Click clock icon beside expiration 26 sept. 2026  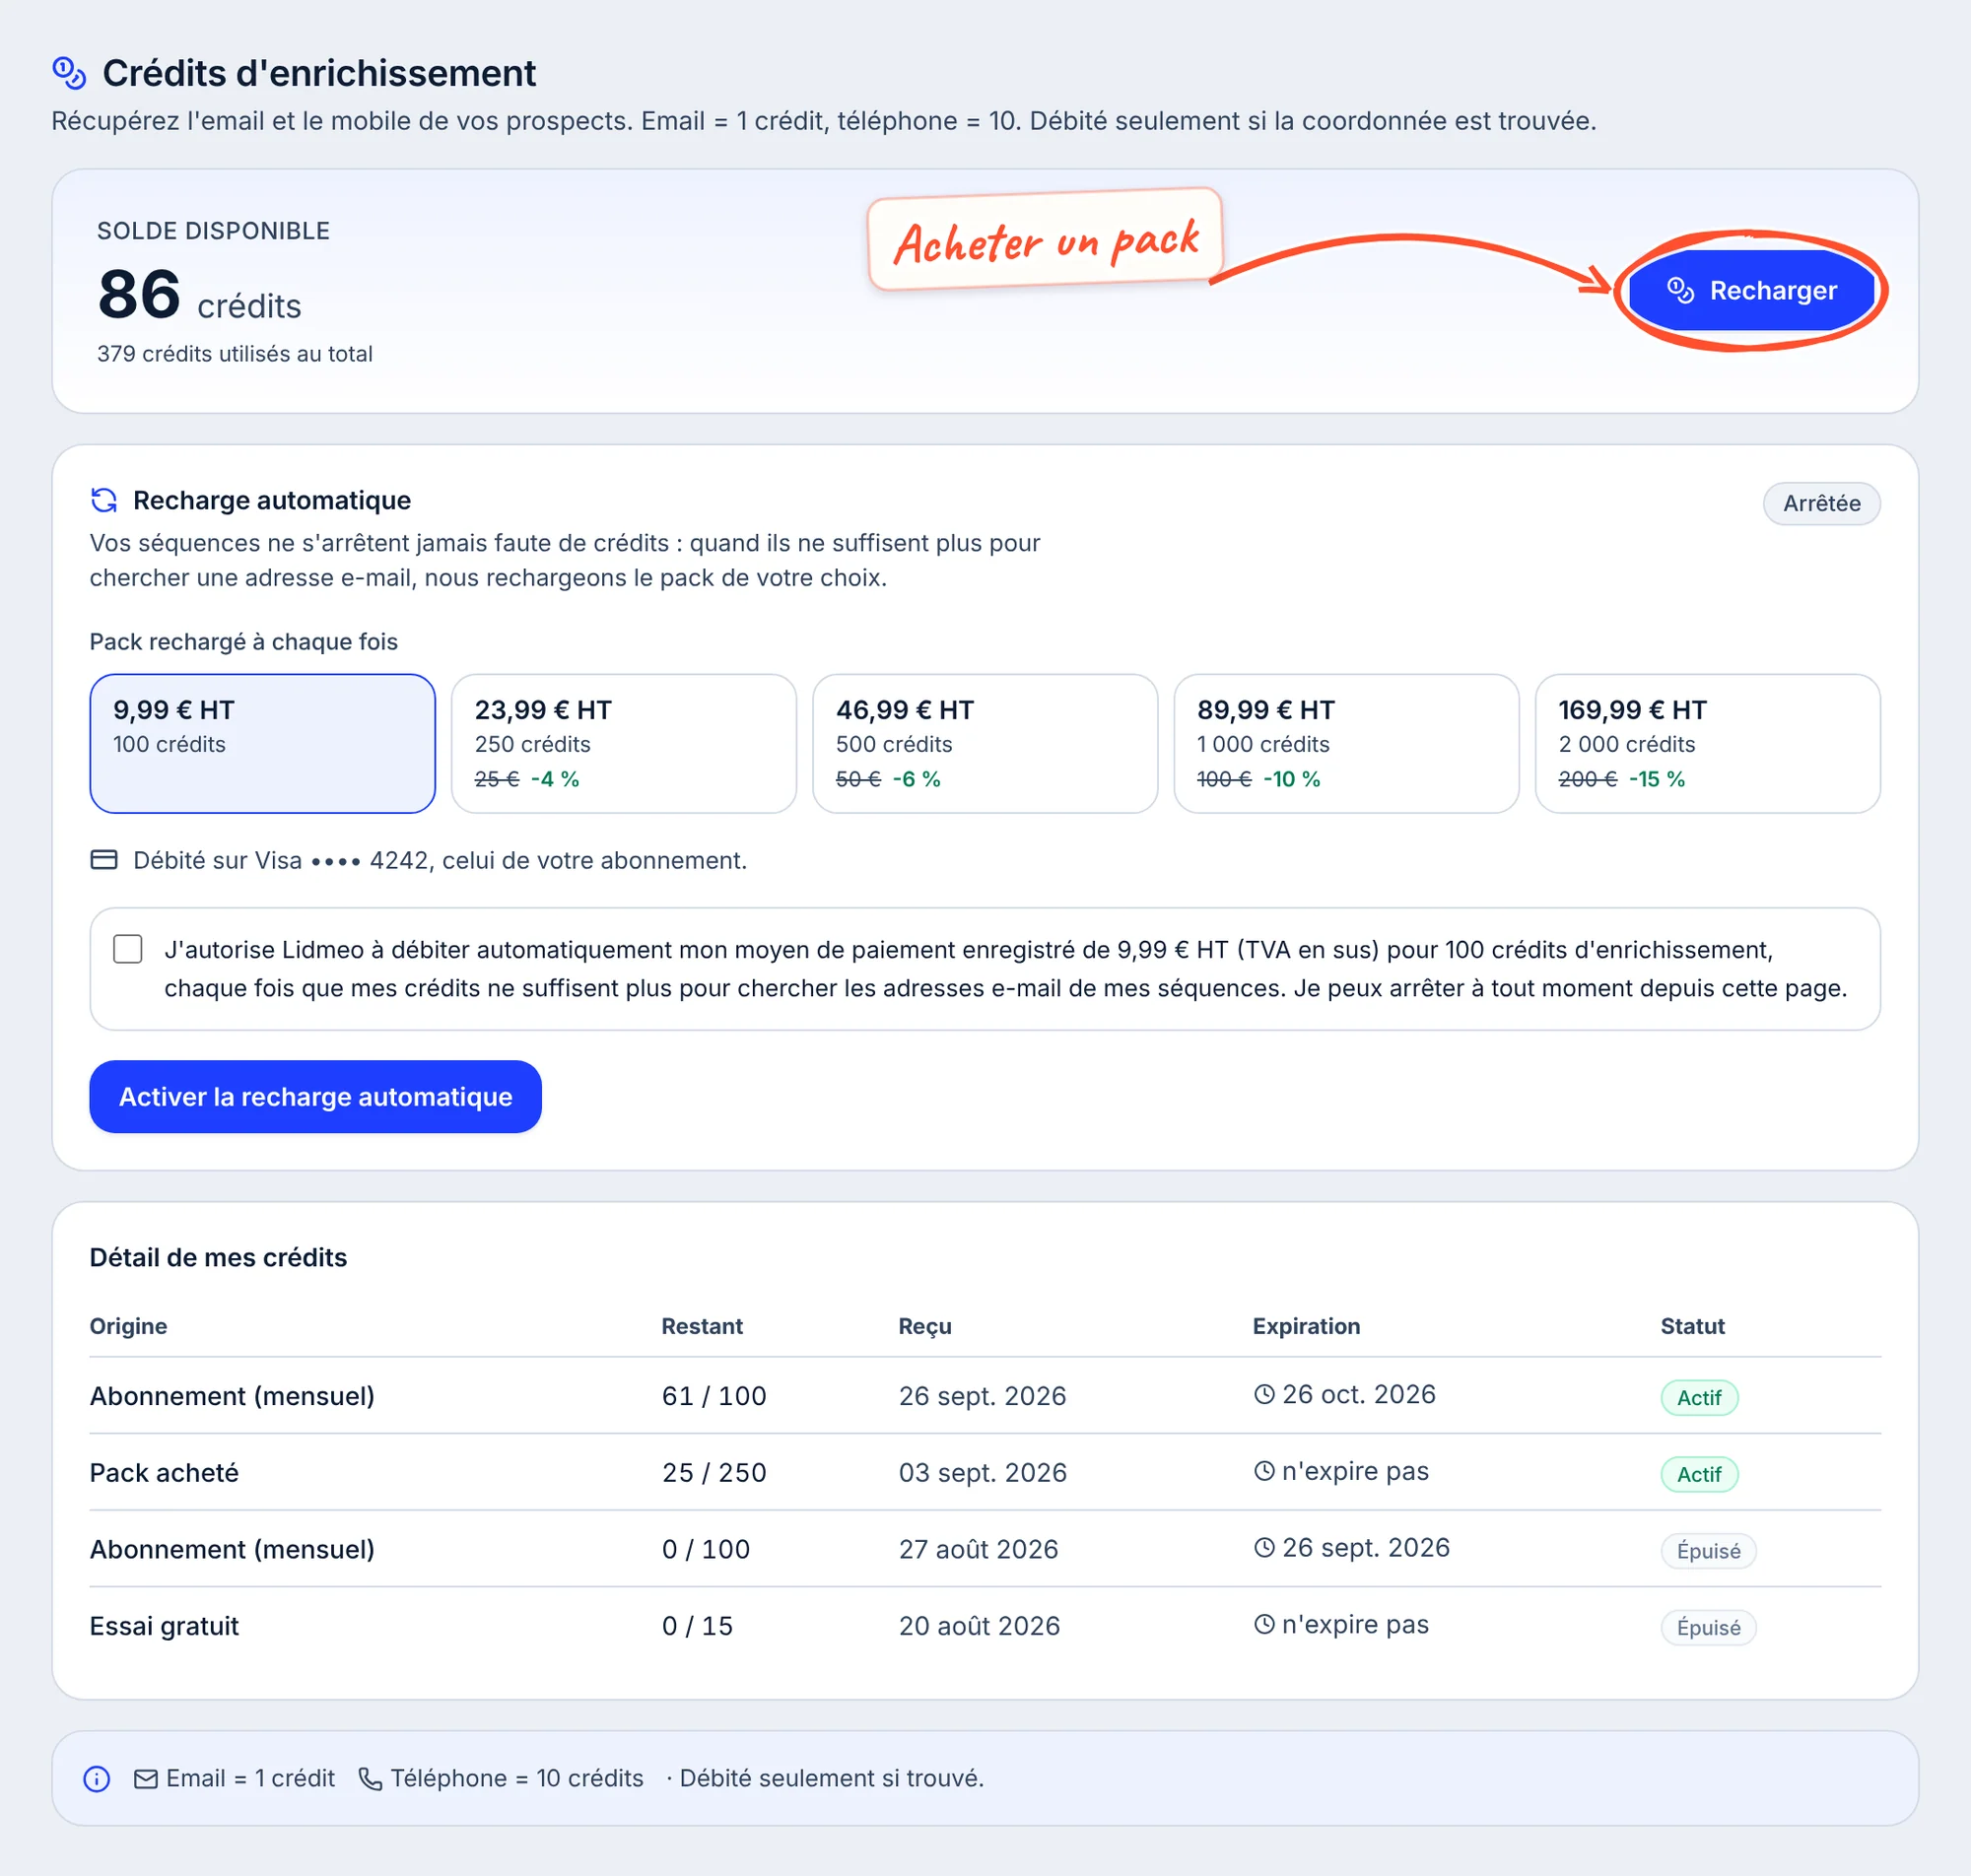coord(1265,1547)
